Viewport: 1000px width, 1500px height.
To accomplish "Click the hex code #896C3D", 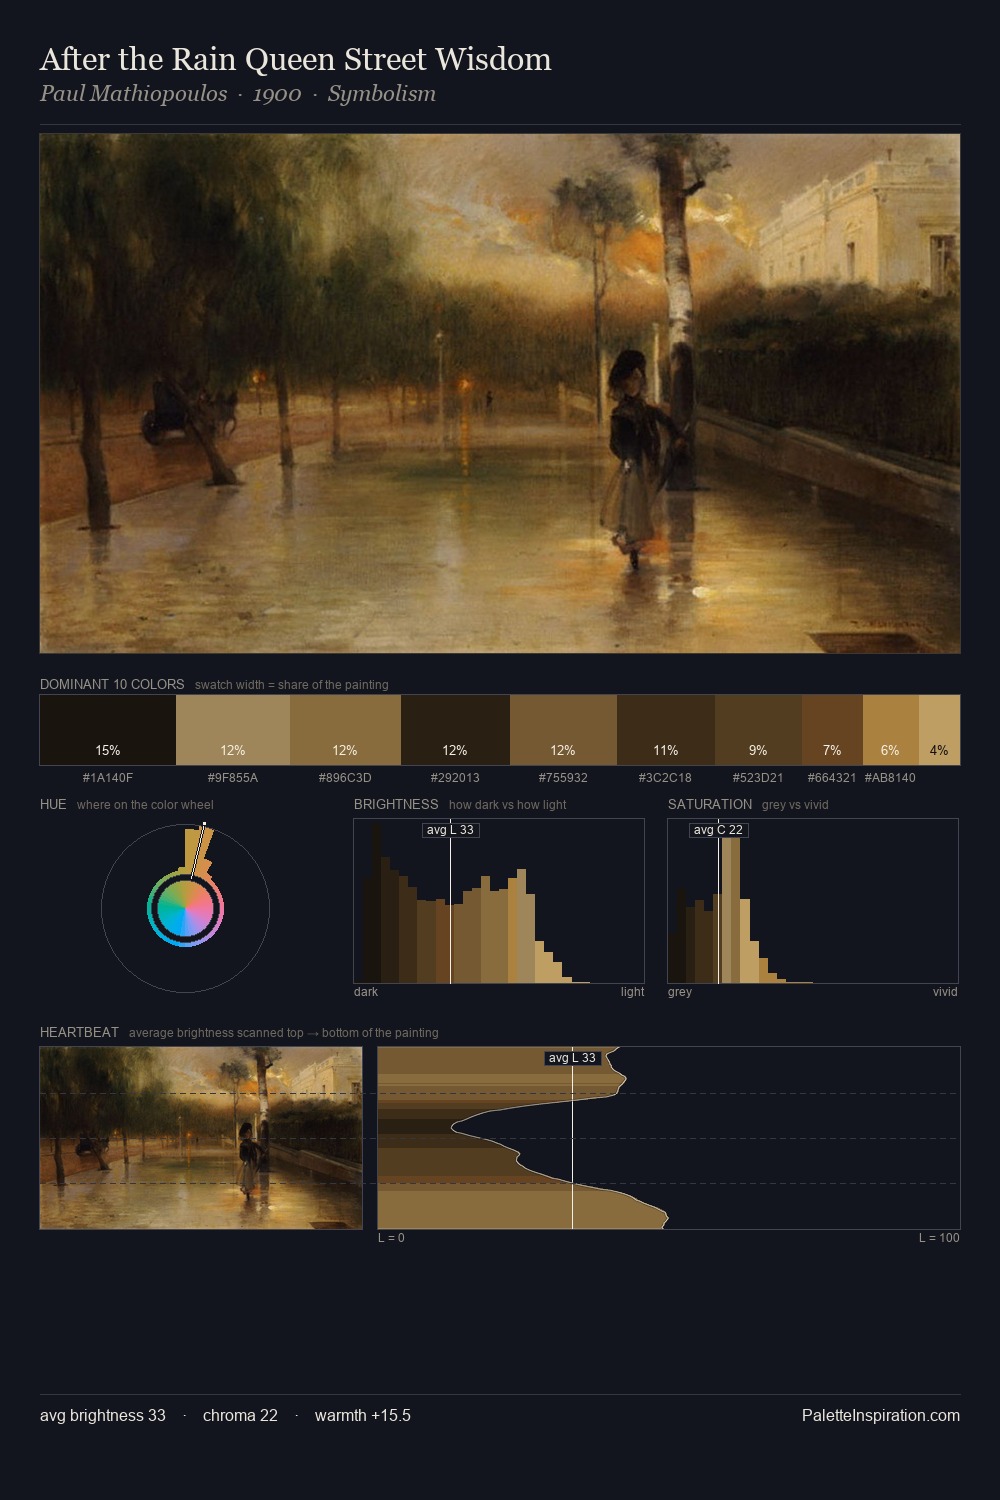I will (345, 778).
